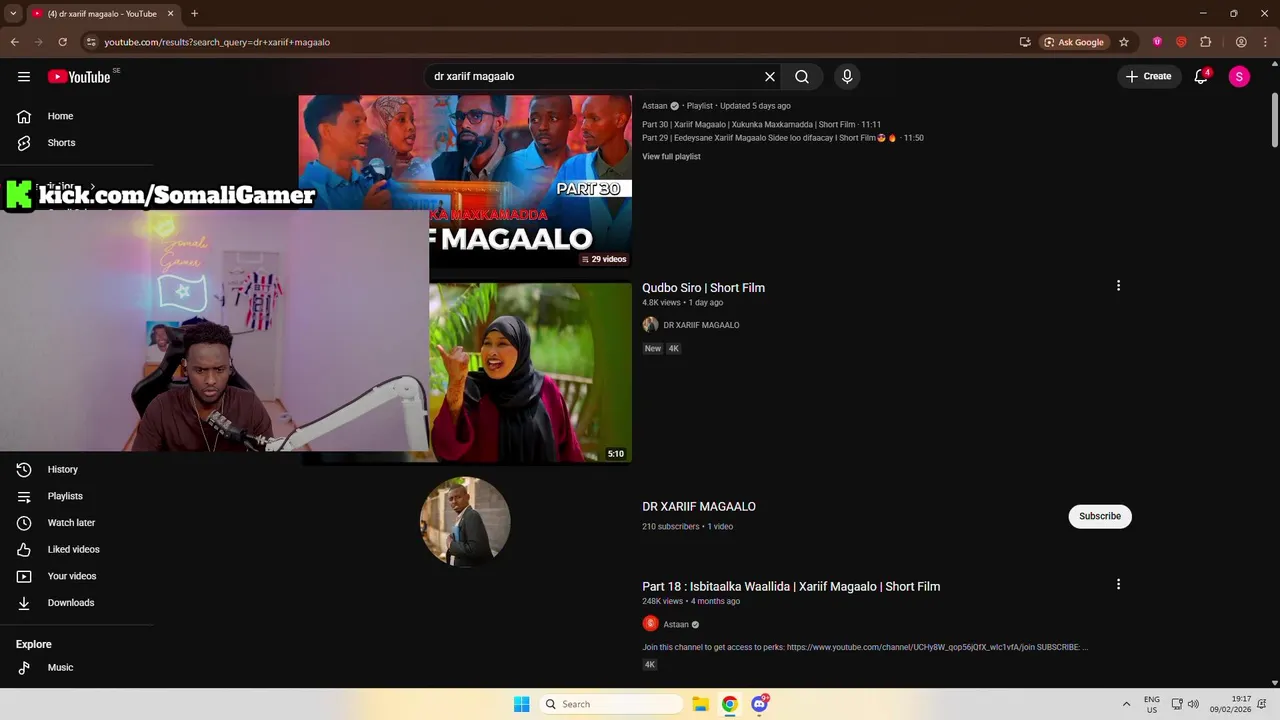Bookmark this page with star icon

click(x=1124, y=42)
